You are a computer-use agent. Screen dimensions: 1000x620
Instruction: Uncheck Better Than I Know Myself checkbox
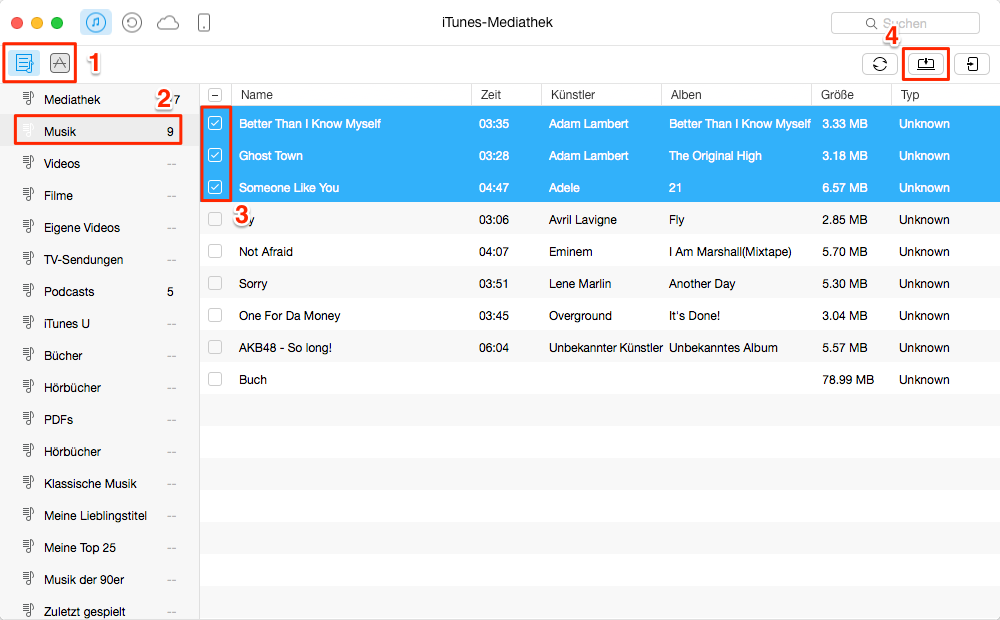(x=215, y=123)
